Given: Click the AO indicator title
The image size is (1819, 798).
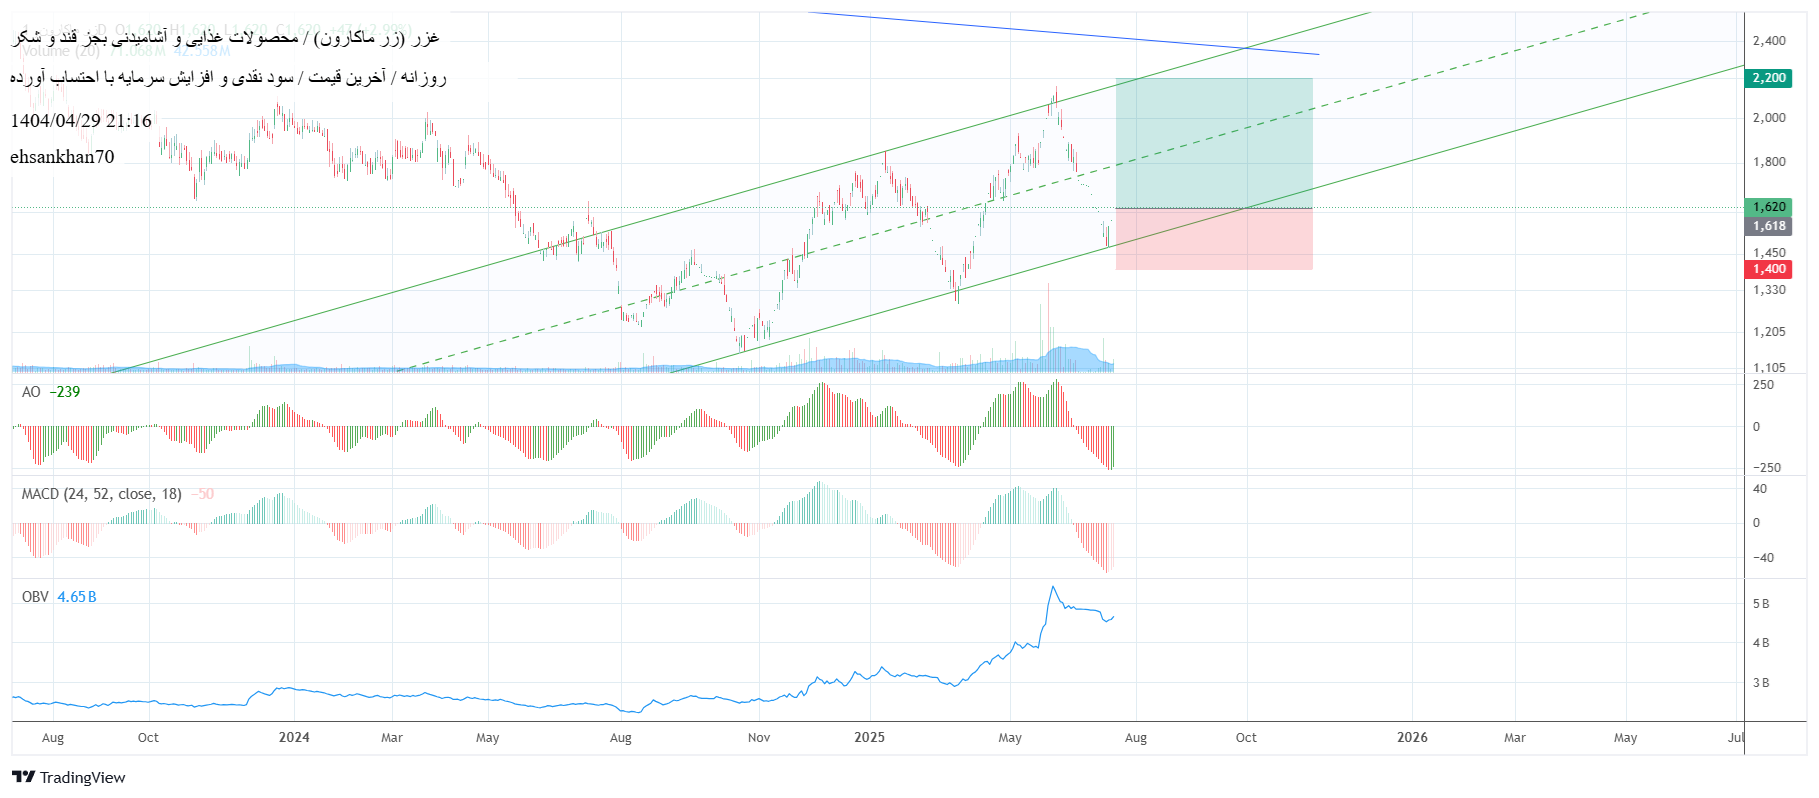Looking at the screenshot, I should 31,392.
